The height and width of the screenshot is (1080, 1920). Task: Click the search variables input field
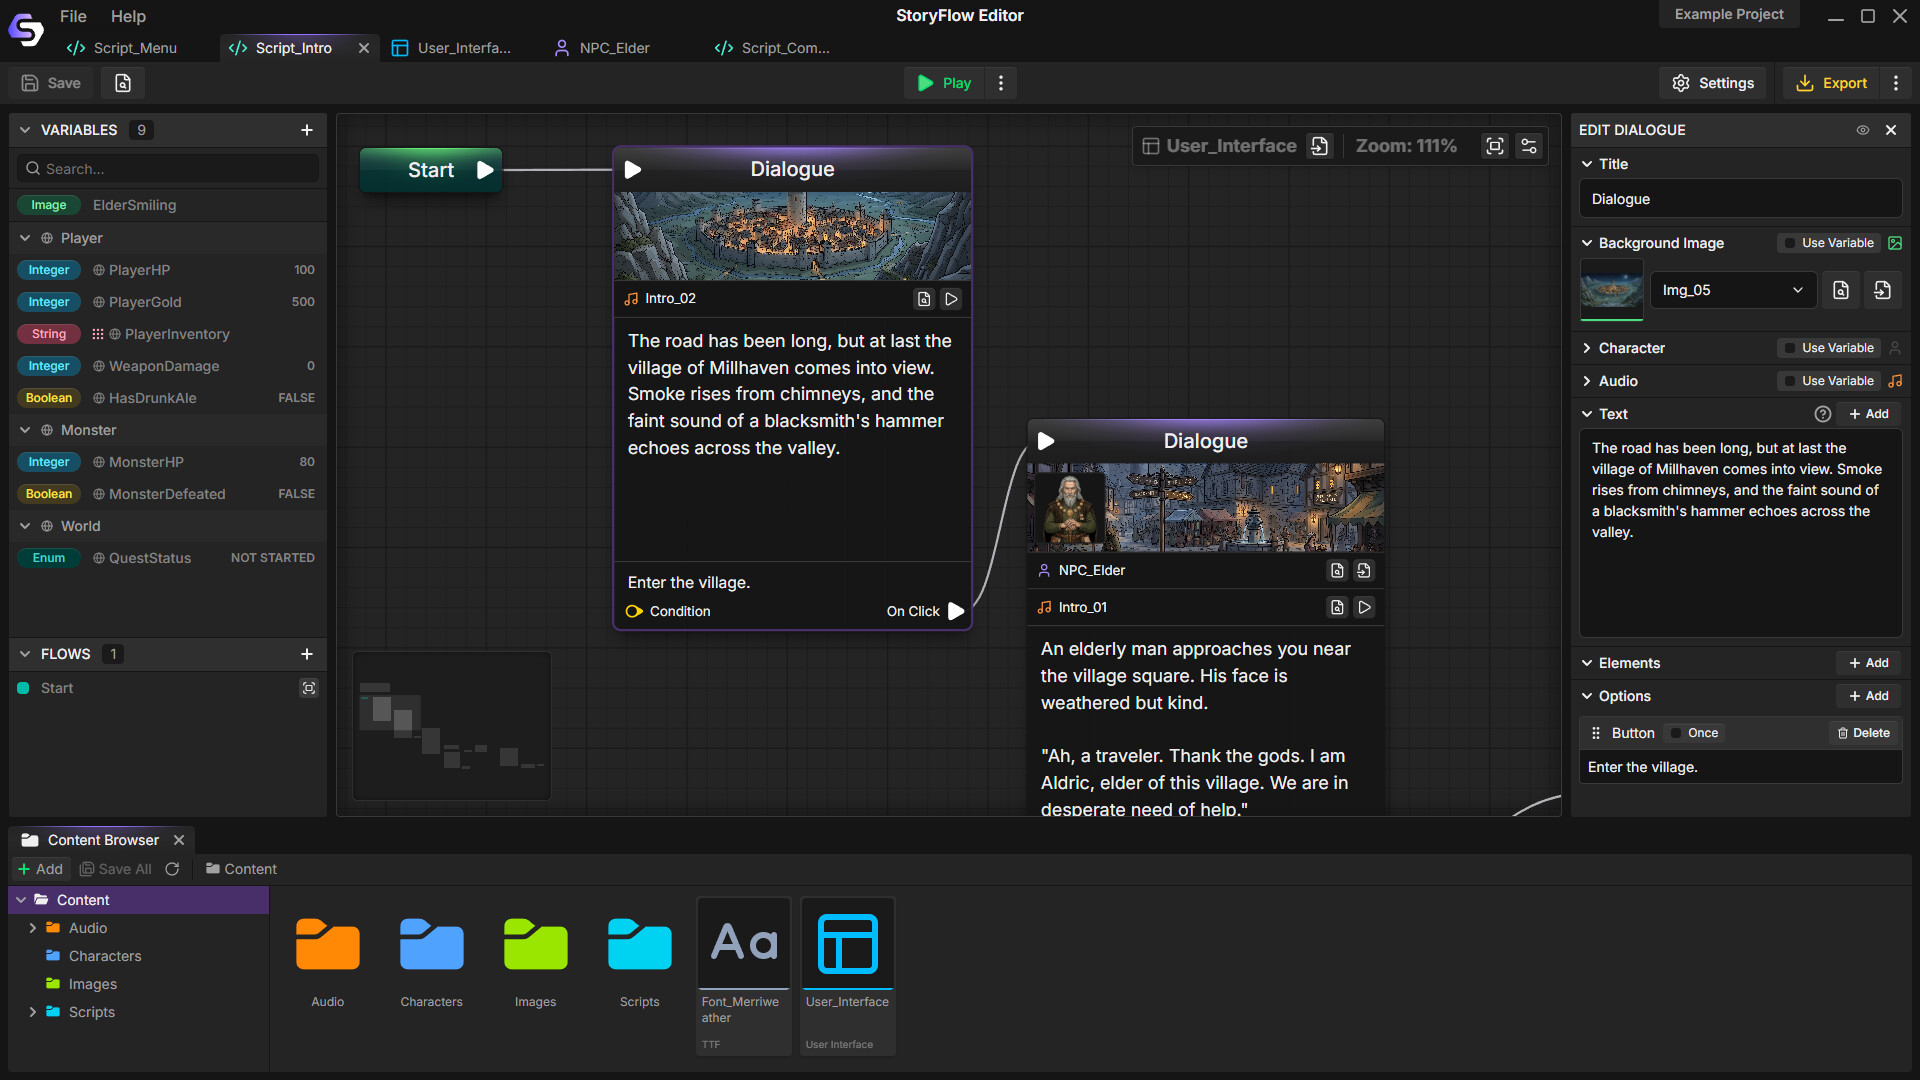pyautogui.click(x=167, y=168)
